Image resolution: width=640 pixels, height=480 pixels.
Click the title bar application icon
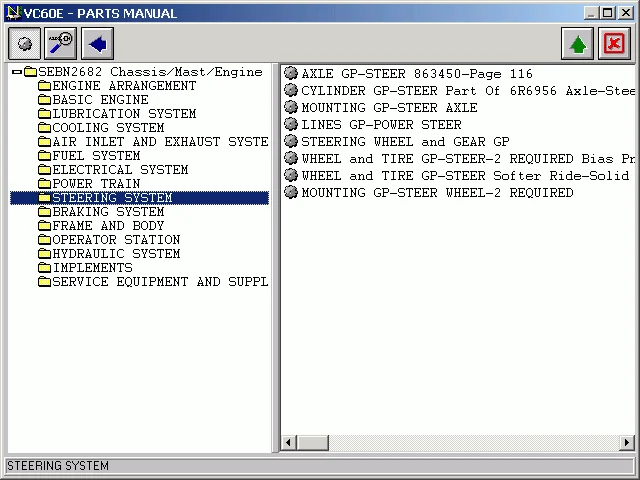[13, 13]
